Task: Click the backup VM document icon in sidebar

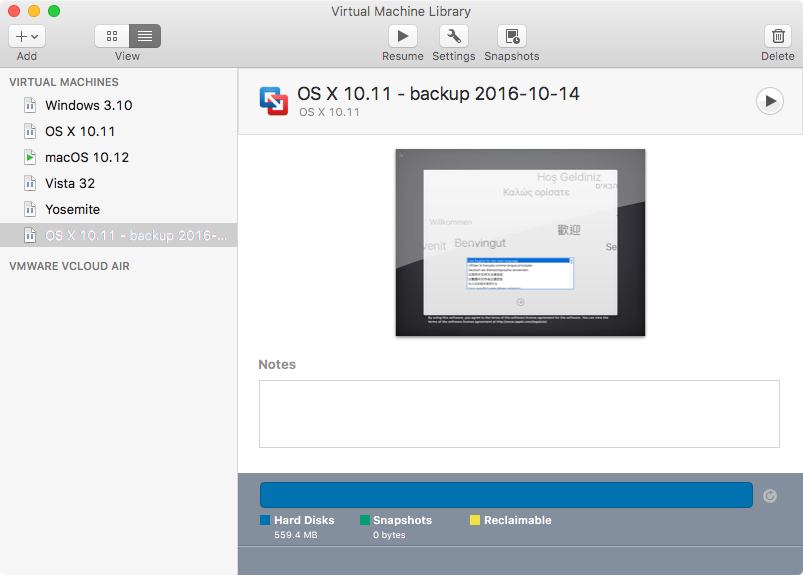Action: (x=30, y=236)
